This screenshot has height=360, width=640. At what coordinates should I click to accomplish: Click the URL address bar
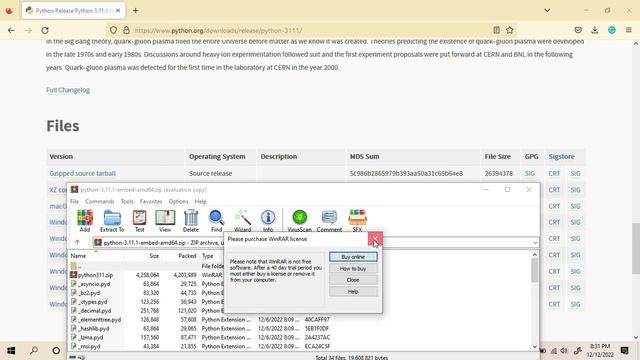click(x=310, y=30)
